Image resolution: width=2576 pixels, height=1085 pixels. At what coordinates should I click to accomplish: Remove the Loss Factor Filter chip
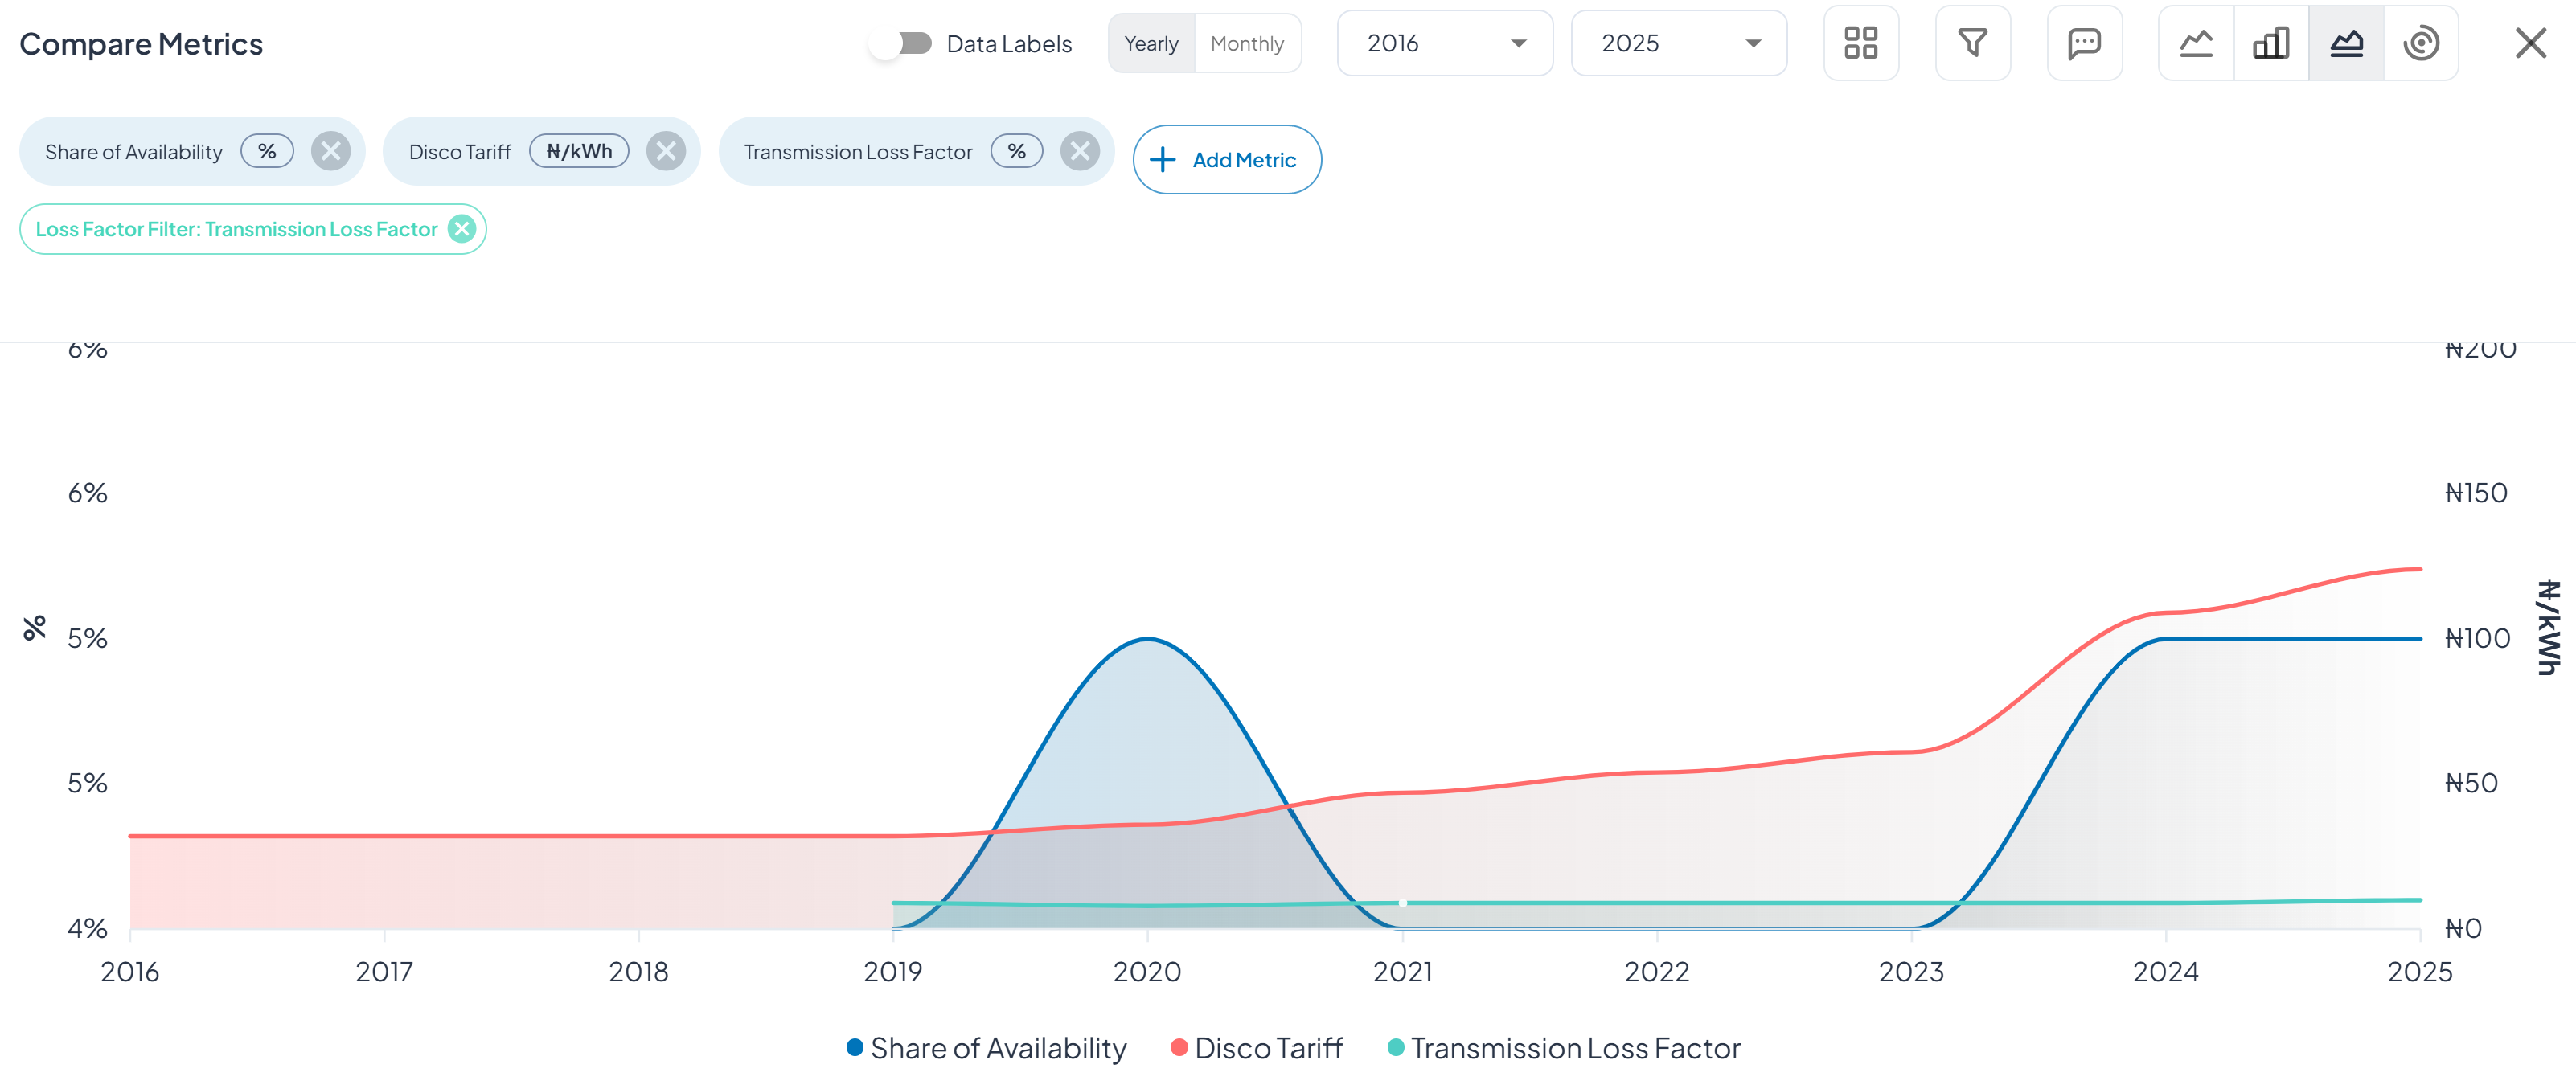click(x=461, y=229)
